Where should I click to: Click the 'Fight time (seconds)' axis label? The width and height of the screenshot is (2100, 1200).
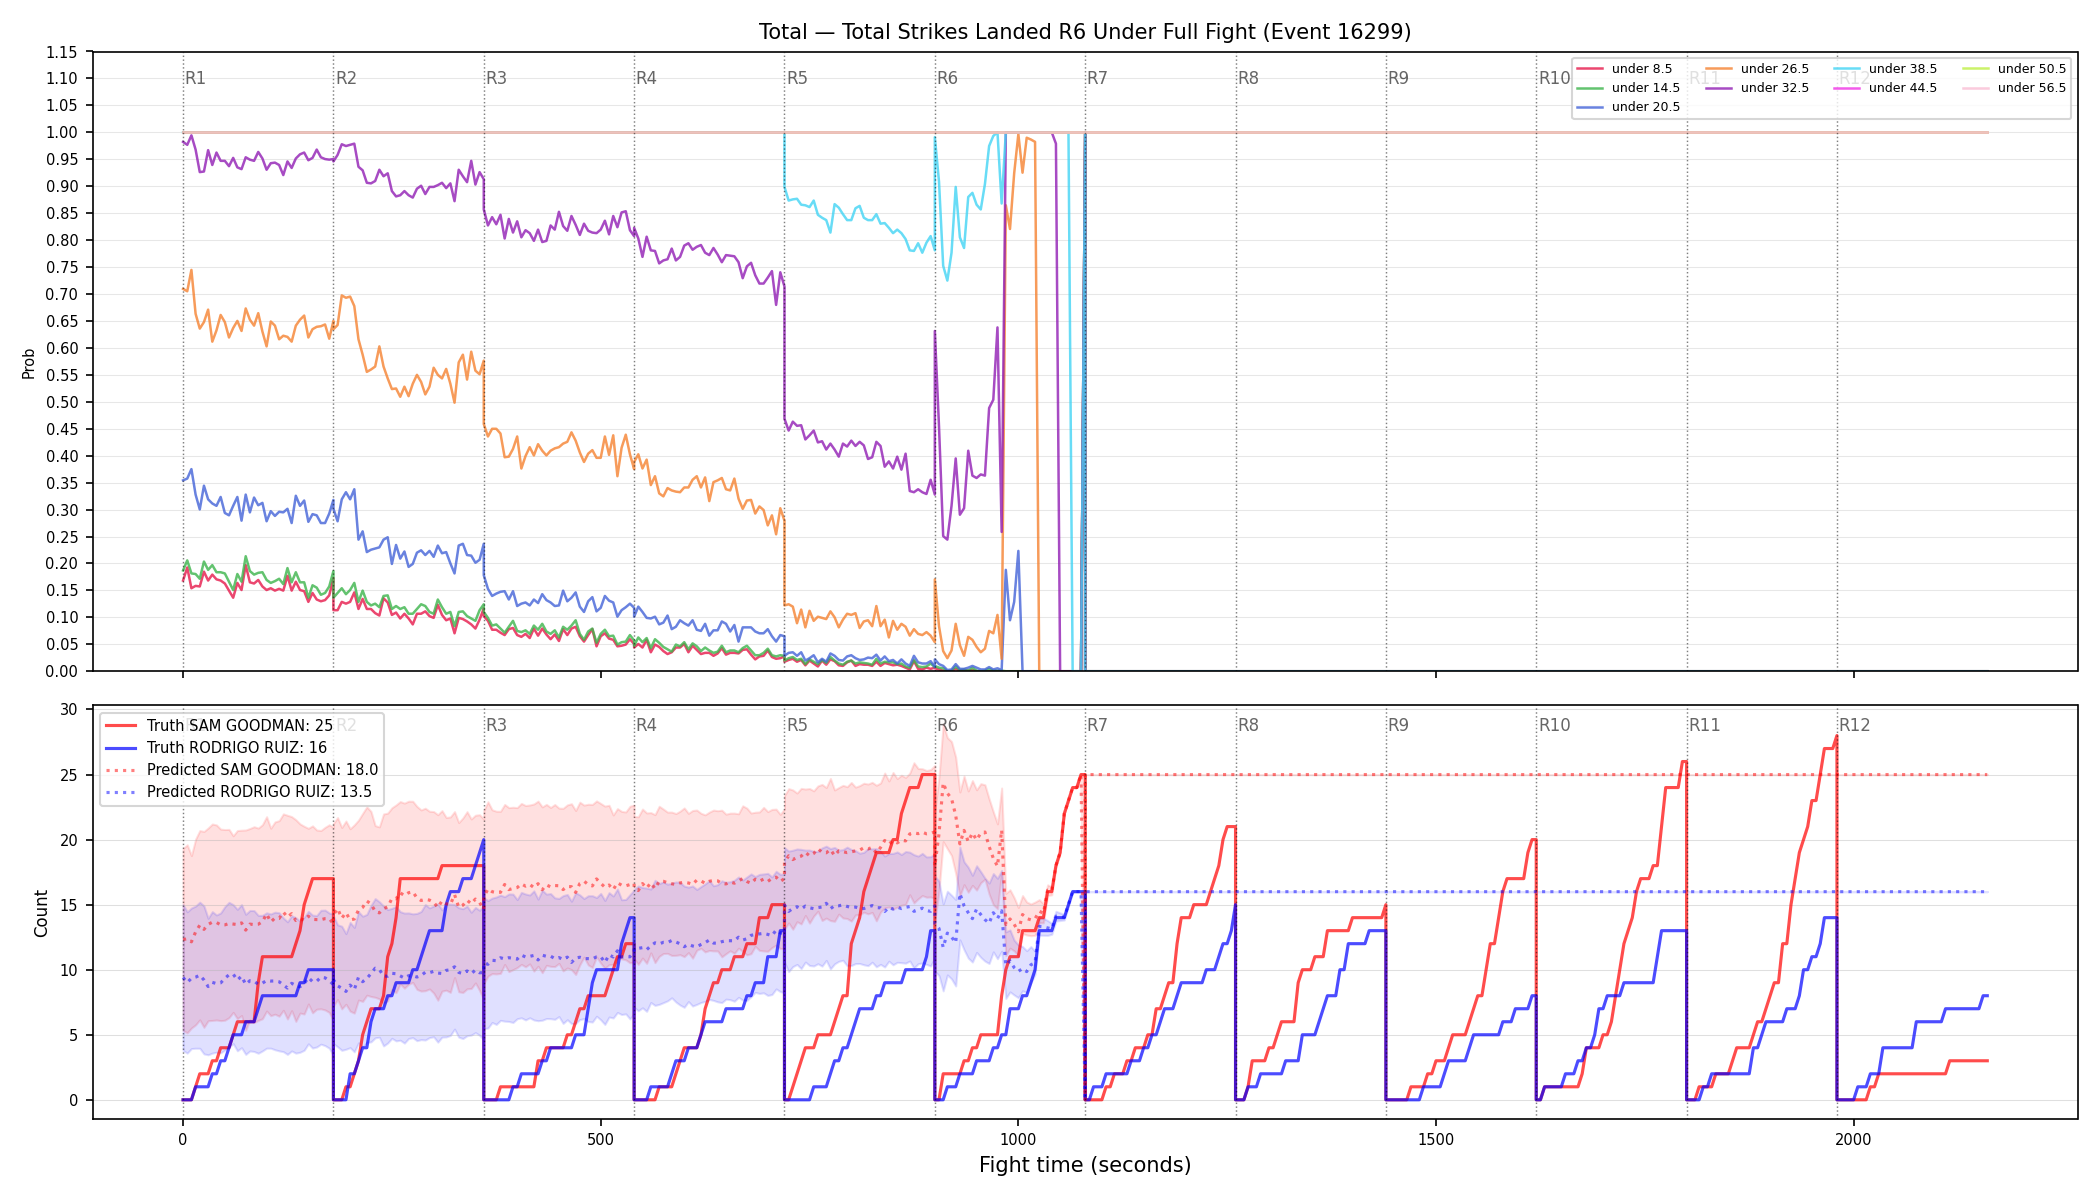pyautogui.click(x=1085, y=1165)
